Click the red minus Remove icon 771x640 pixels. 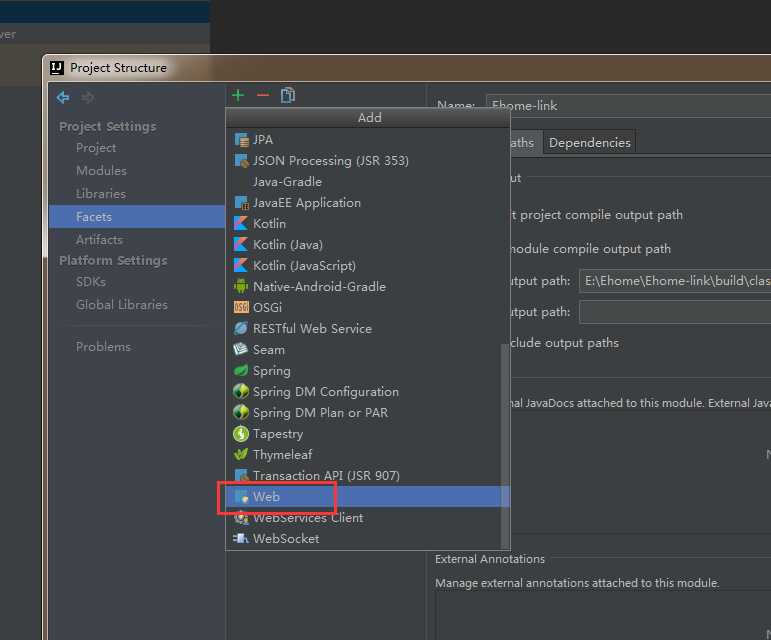[263, 95]
